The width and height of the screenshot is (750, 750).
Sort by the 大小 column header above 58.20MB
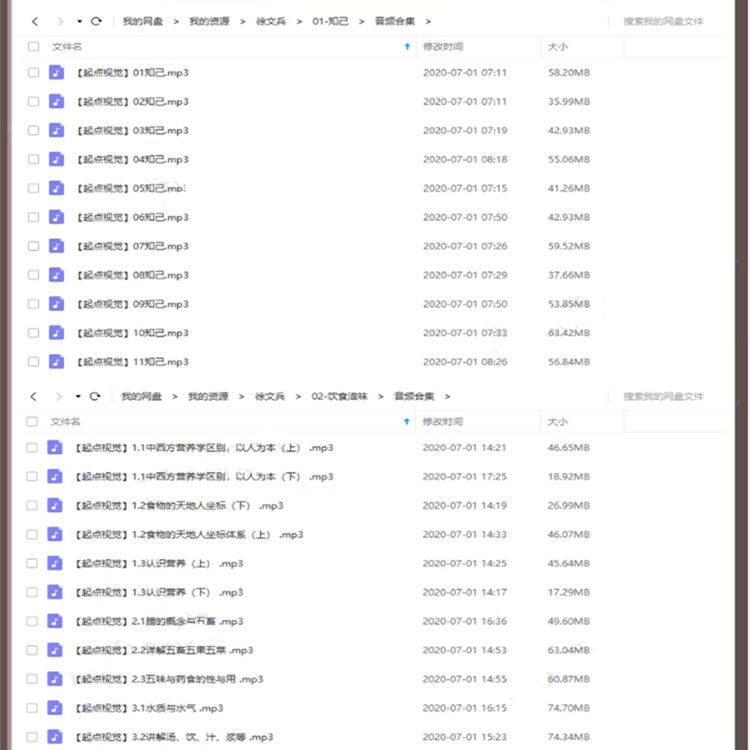tap(557, 46)
